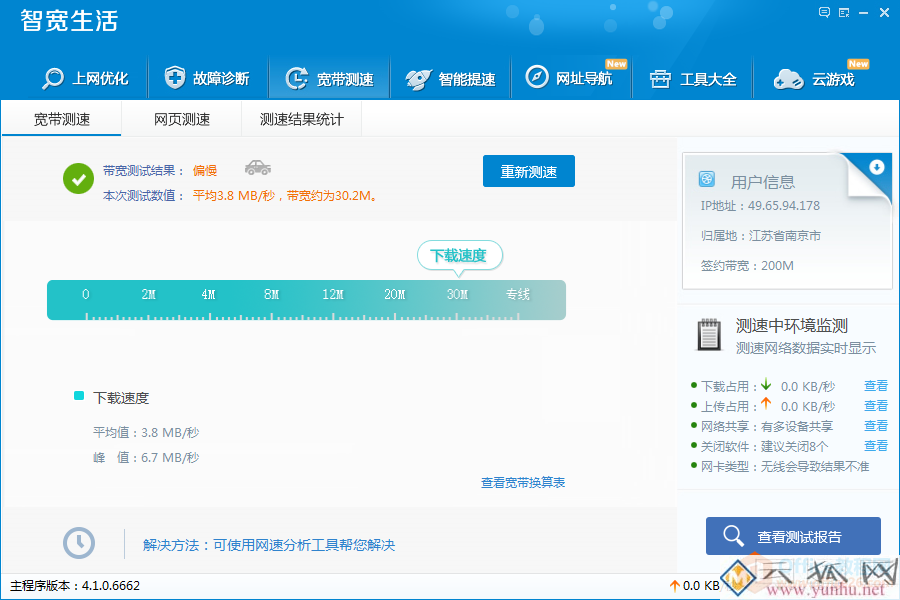View details for 下载占用
The height and width of the screenshot is (600, 900).
(875, 386)
